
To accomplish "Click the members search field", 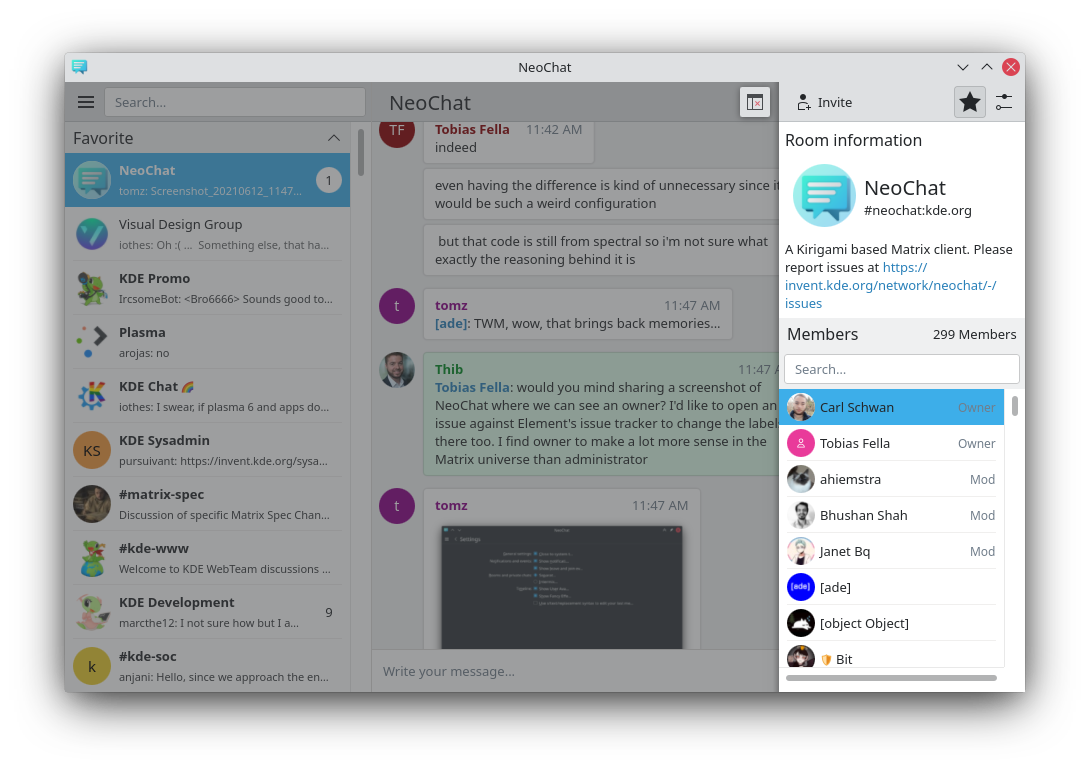I will pyautogui.click(x=902, y=369).
